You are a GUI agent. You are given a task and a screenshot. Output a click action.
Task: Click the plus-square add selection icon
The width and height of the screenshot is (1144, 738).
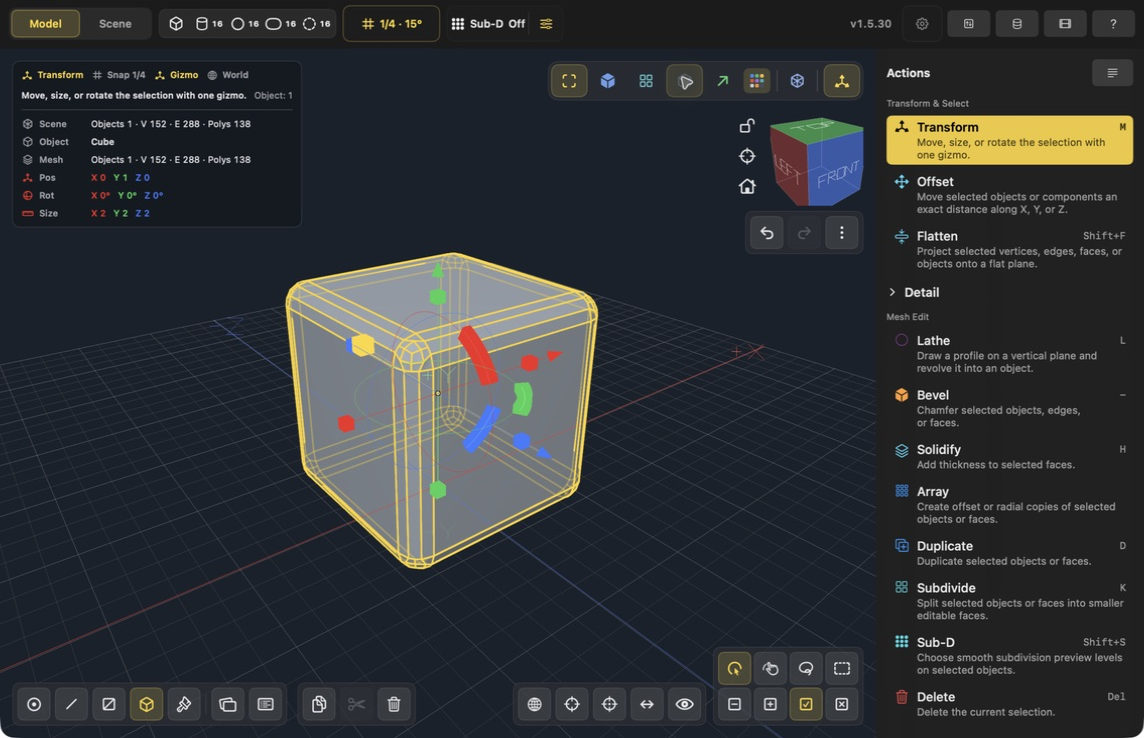click(x=770, y=704)
